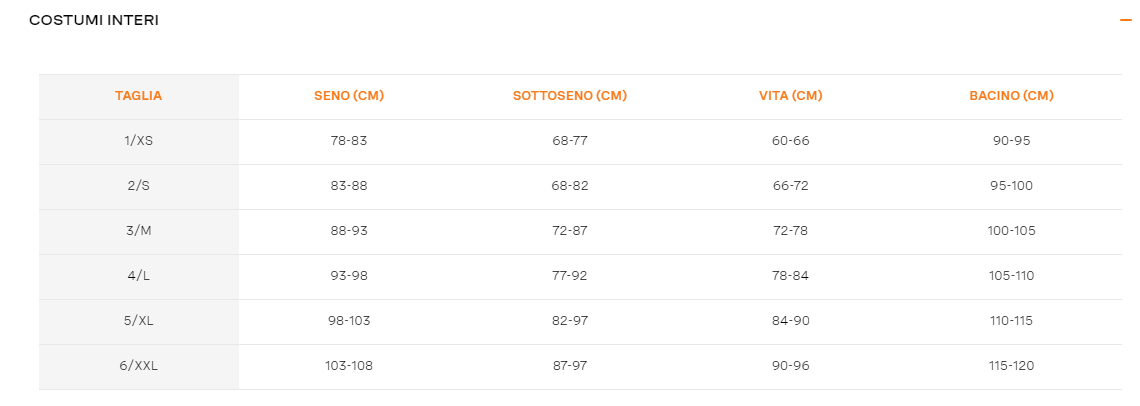The height and width of the screenshot is (406, 1140).
Task: Select the BACINO (CM) column header
Action: [1011, 96]
